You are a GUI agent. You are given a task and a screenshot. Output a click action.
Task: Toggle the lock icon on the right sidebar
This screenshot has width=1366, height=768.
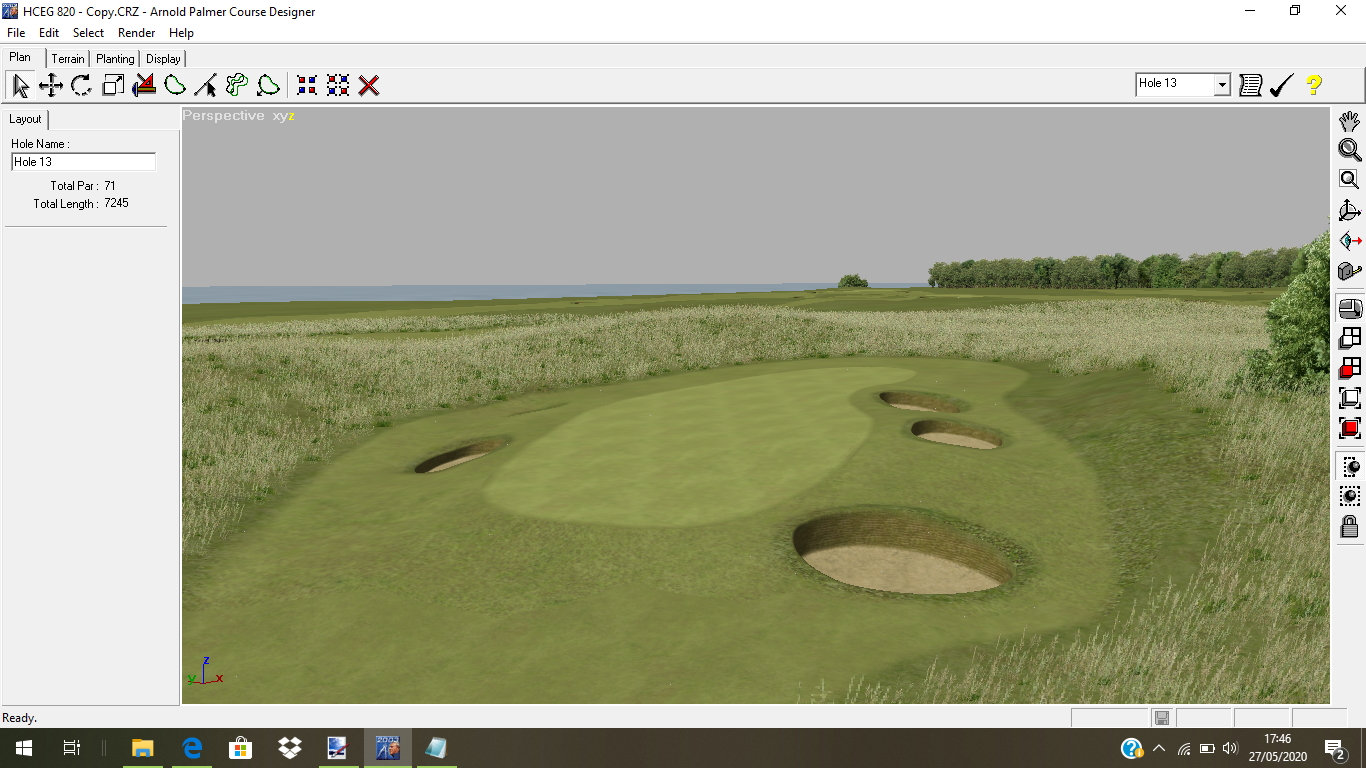point(1348,527)
